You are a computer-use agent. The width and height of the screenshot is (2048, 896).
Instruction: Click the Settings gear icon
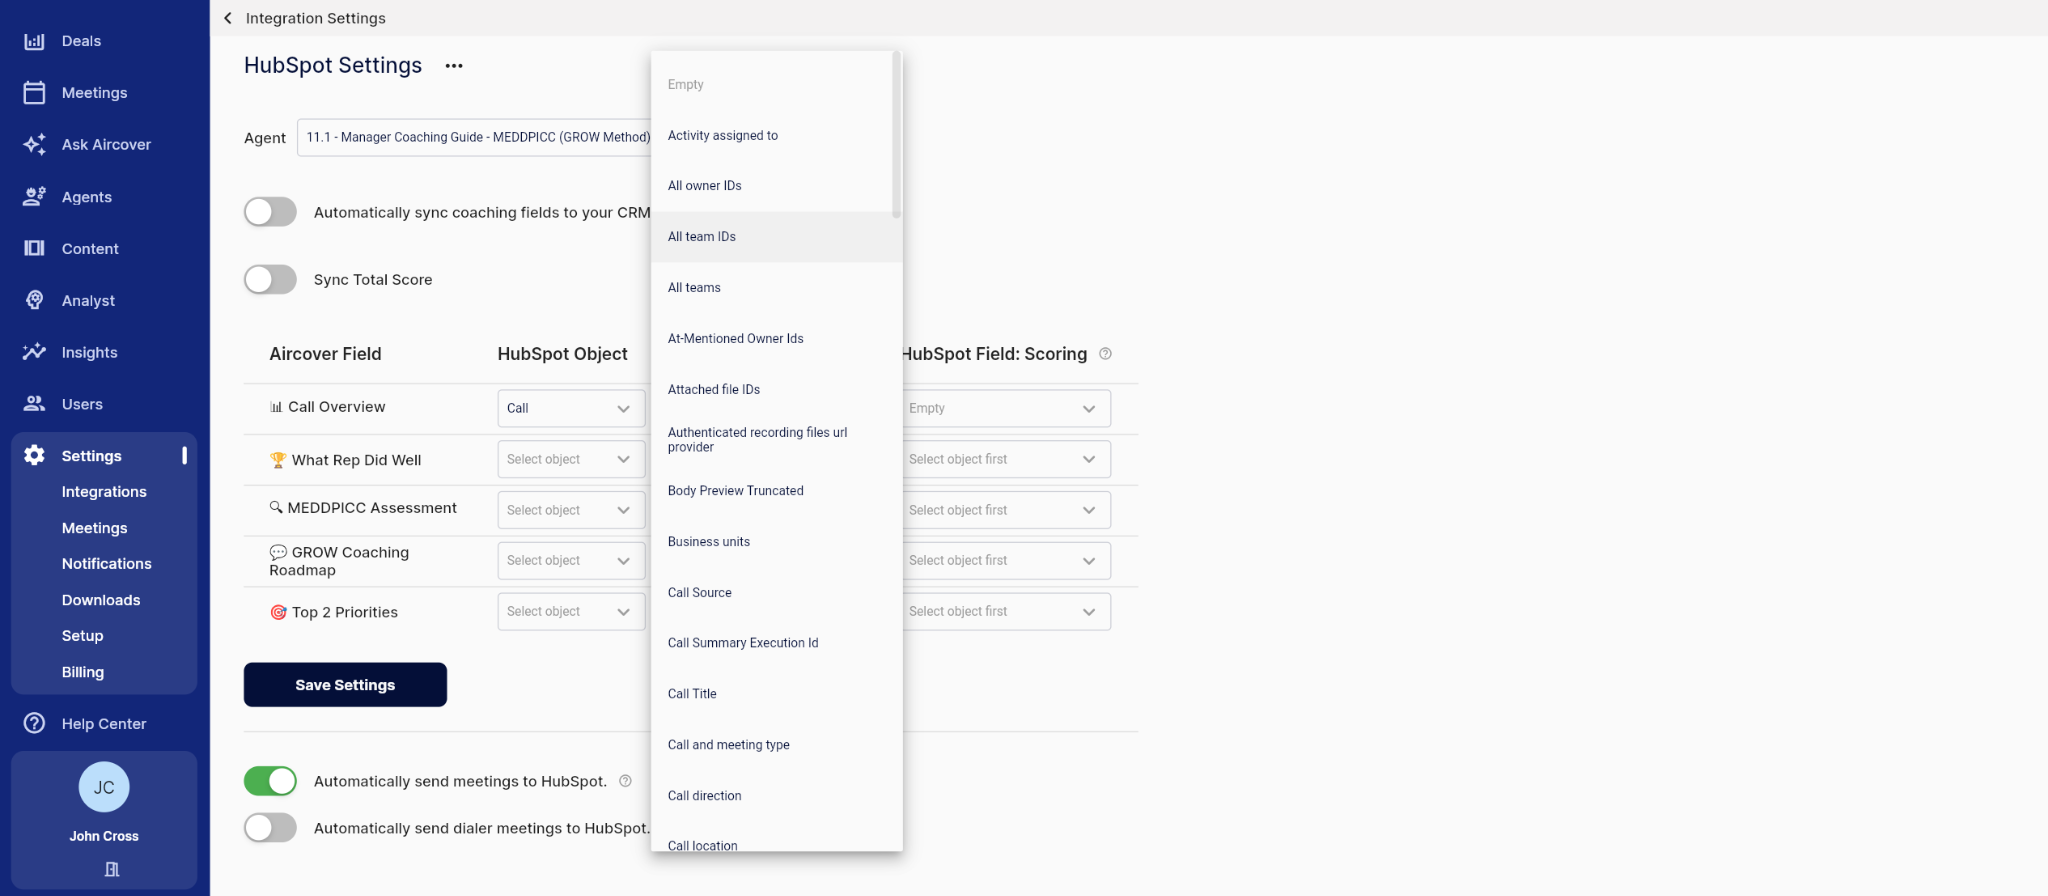coord(34,456)
